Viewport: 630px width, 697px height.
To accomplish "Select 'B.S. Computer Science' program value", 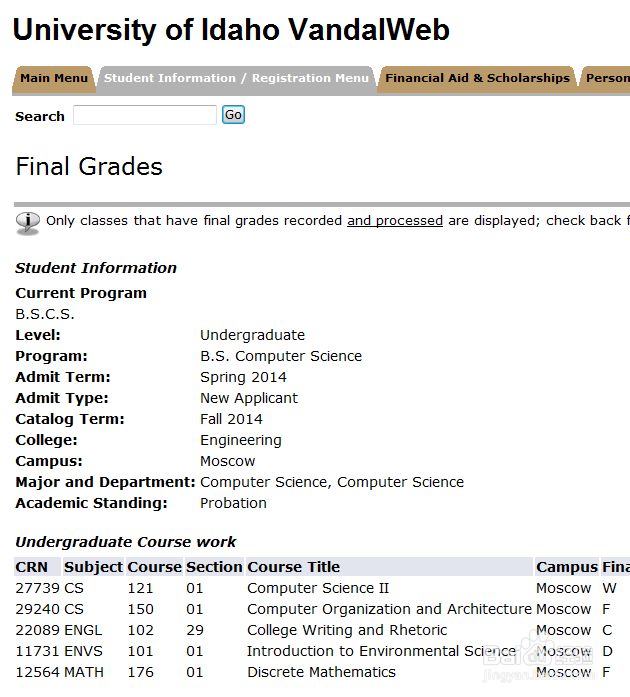I will (x=281, y=356).
